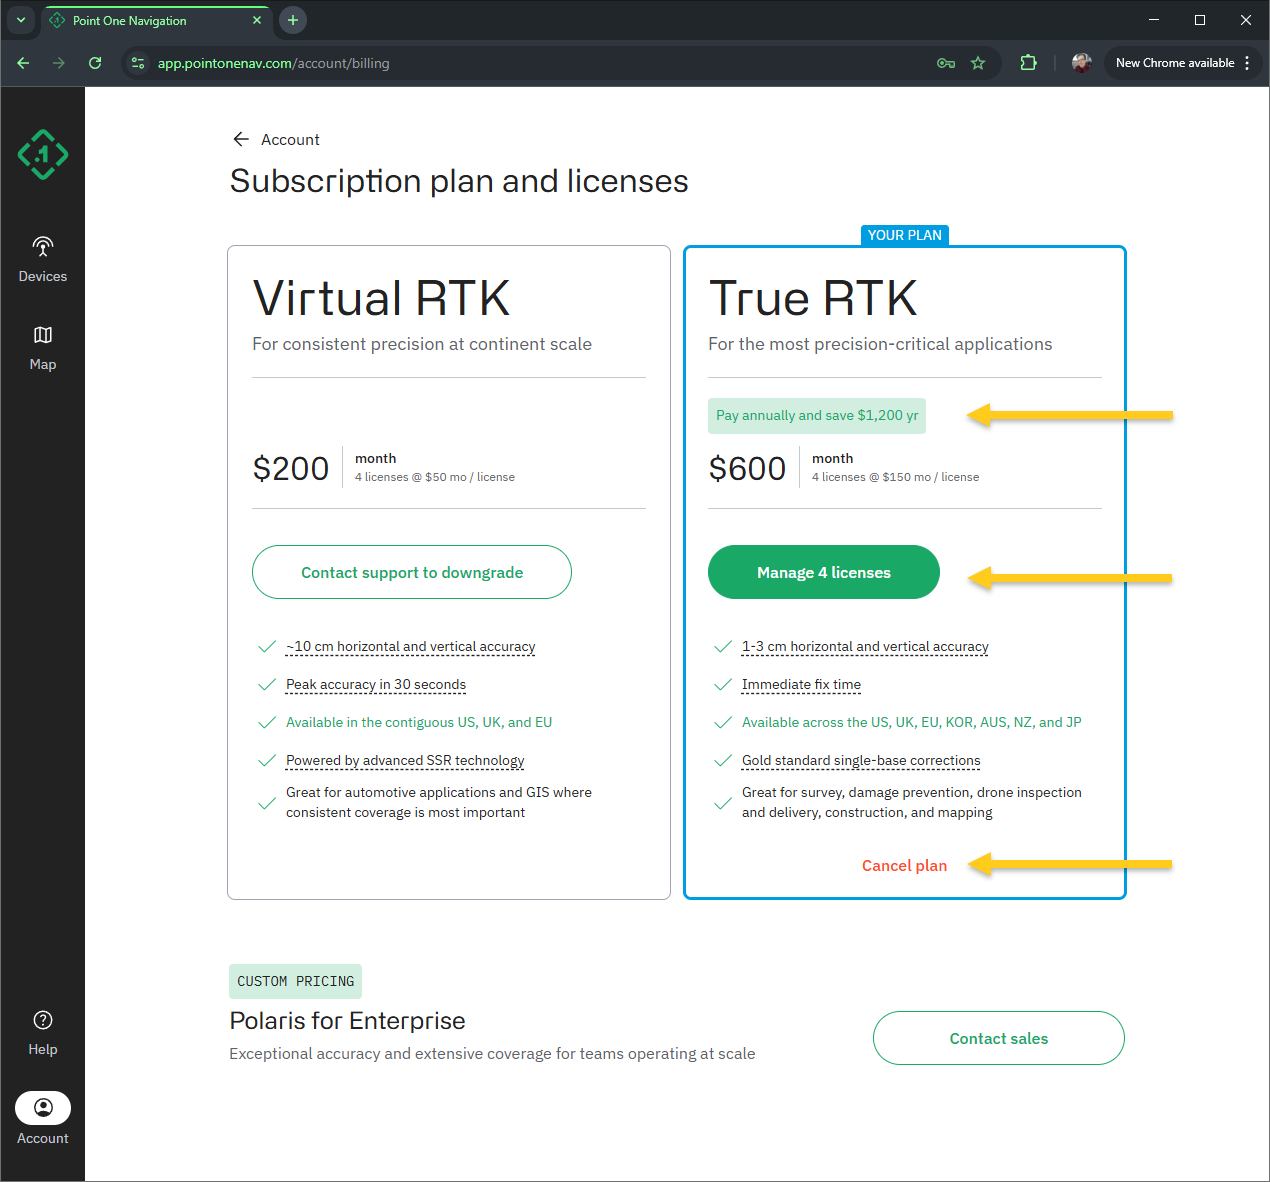Click Contact sales button
This screenshot has width=1270, height=1182.
coord(999,1038)
